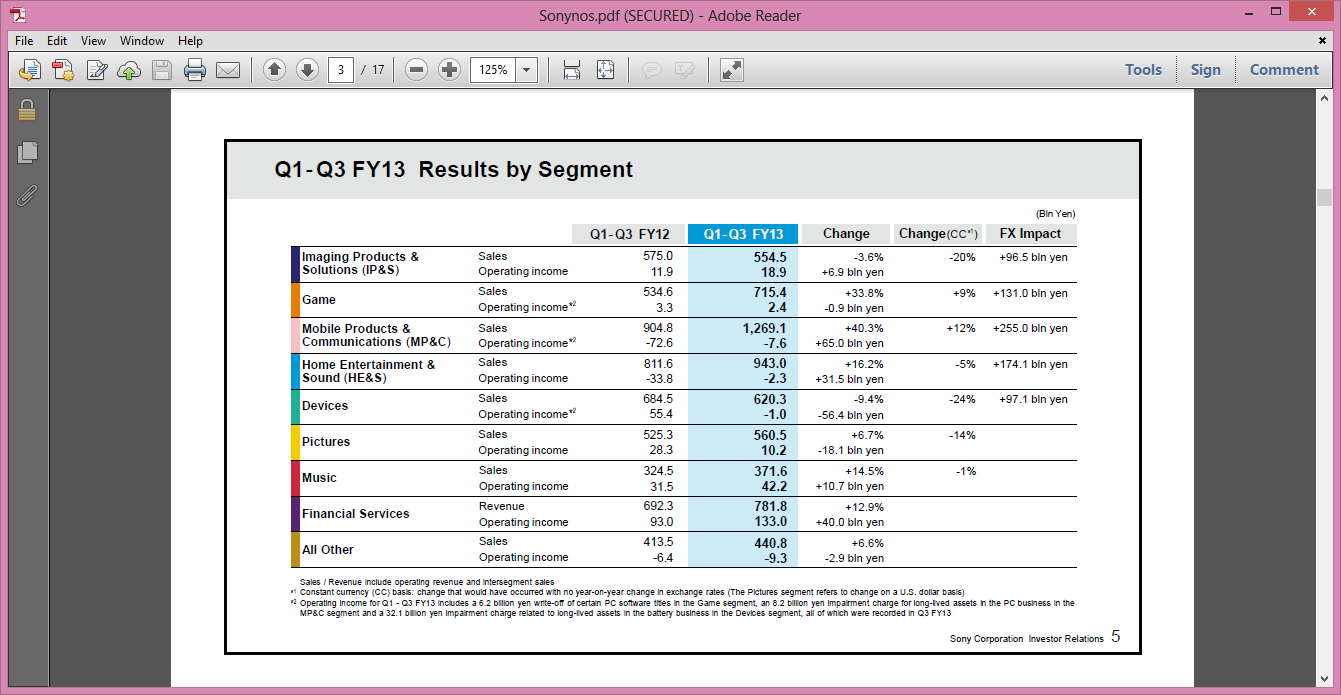Click 'Sony Corporation Investor Relations' footer text
Viewport: 1341px width, 695px height.
(1027, 638)
